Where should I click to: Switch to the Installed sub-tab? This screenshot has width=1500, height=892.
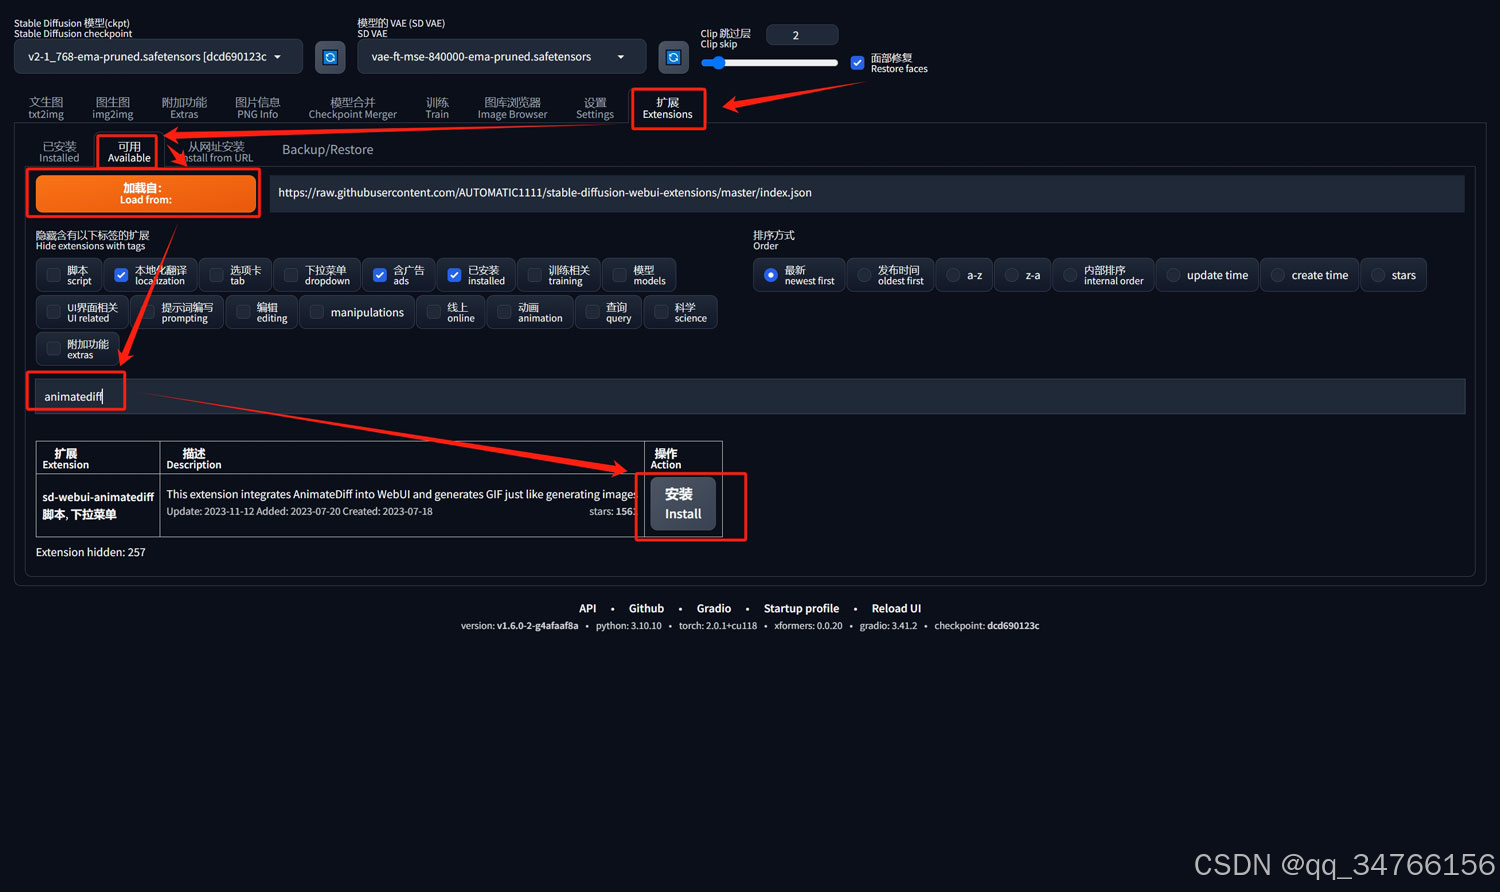tap(59, 152)
